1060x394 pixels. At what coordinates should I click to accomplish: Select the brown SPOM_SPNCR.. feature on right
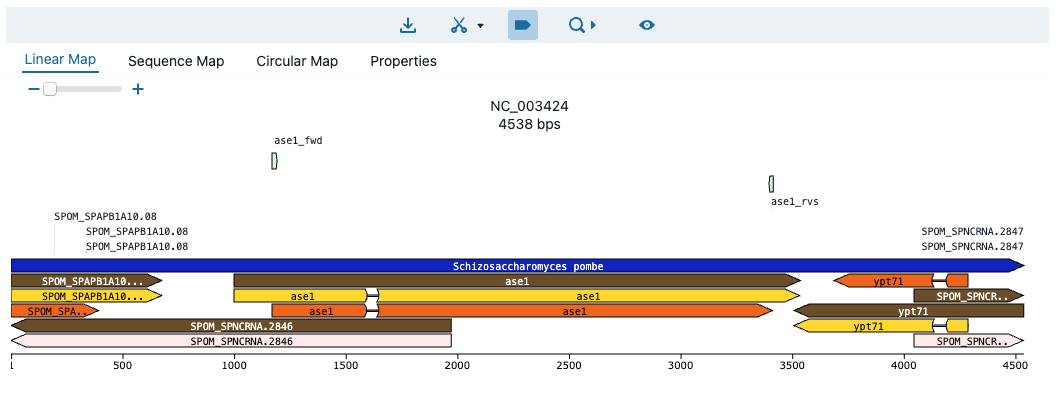(x=969, y=296)
